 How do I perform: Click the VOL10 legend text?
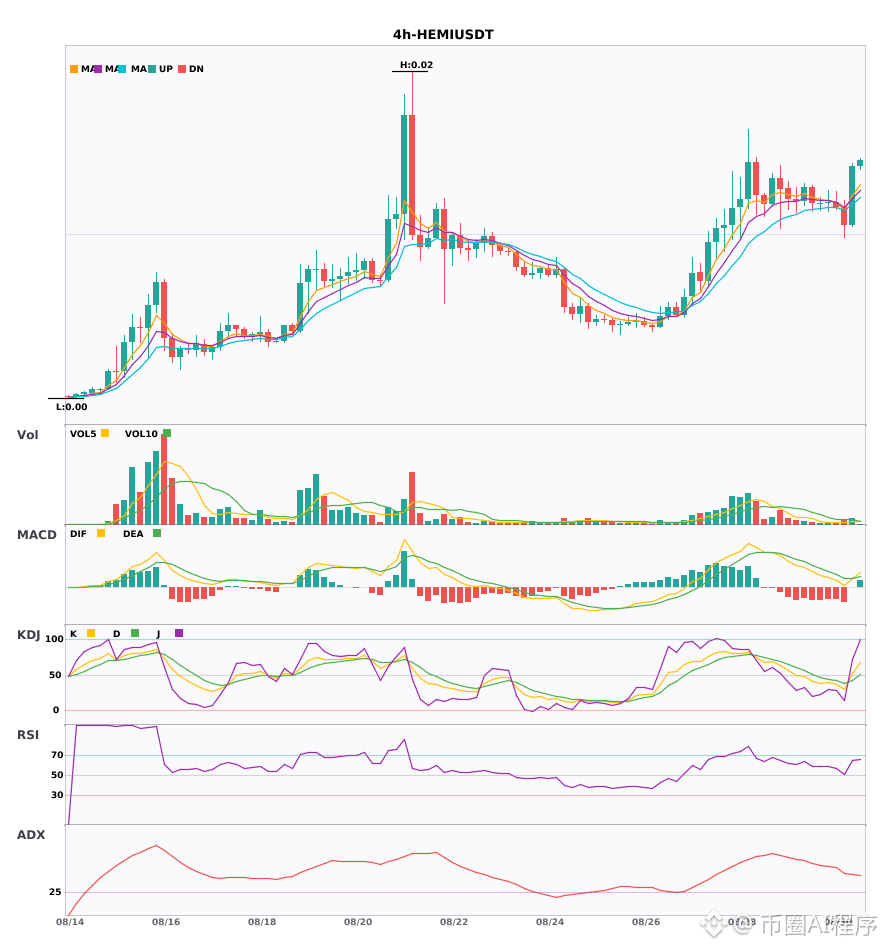pyautogui.click(x=141, y=434)
